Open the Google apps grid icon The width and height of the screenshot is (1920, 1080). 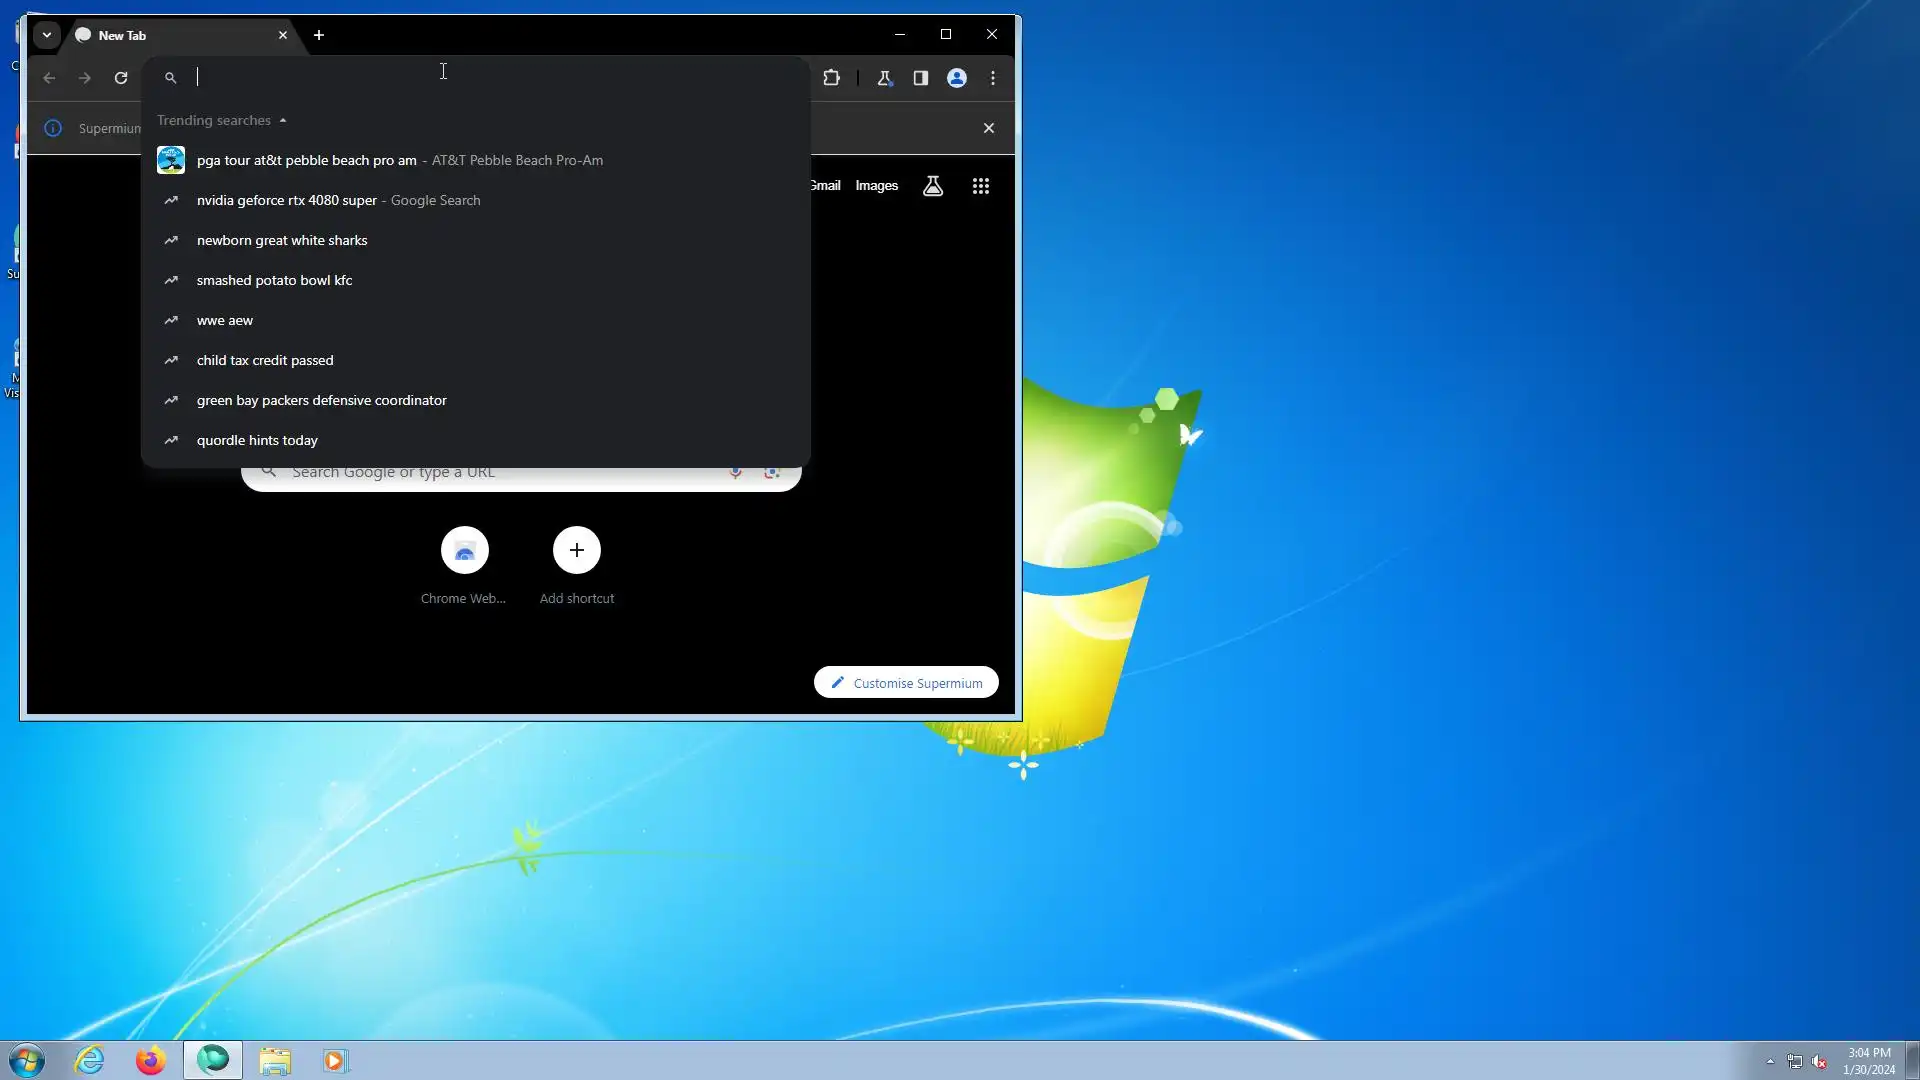tap(981, 186)
